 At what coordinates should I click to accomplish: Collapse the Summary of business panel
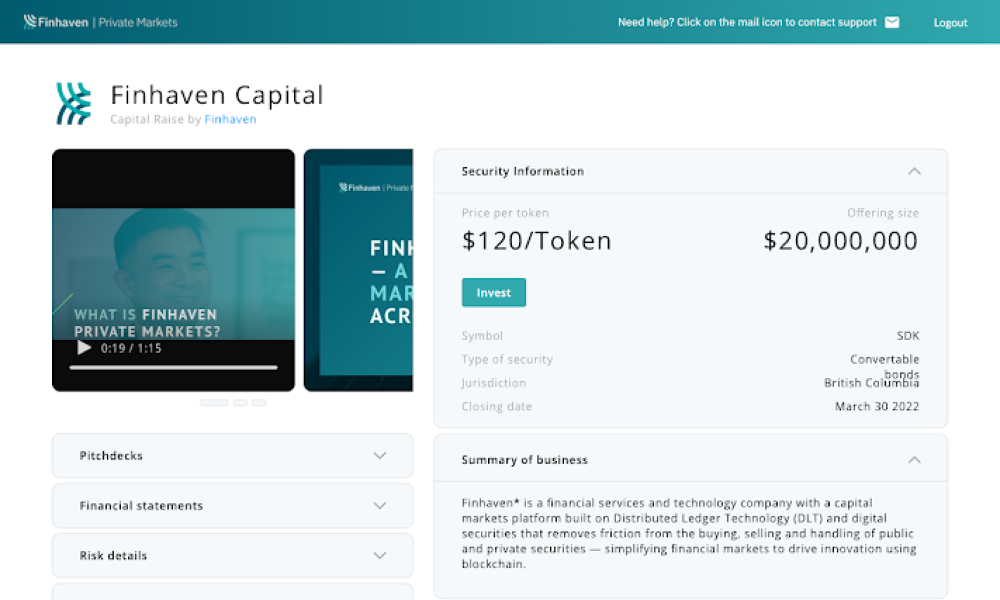[914, 460]
